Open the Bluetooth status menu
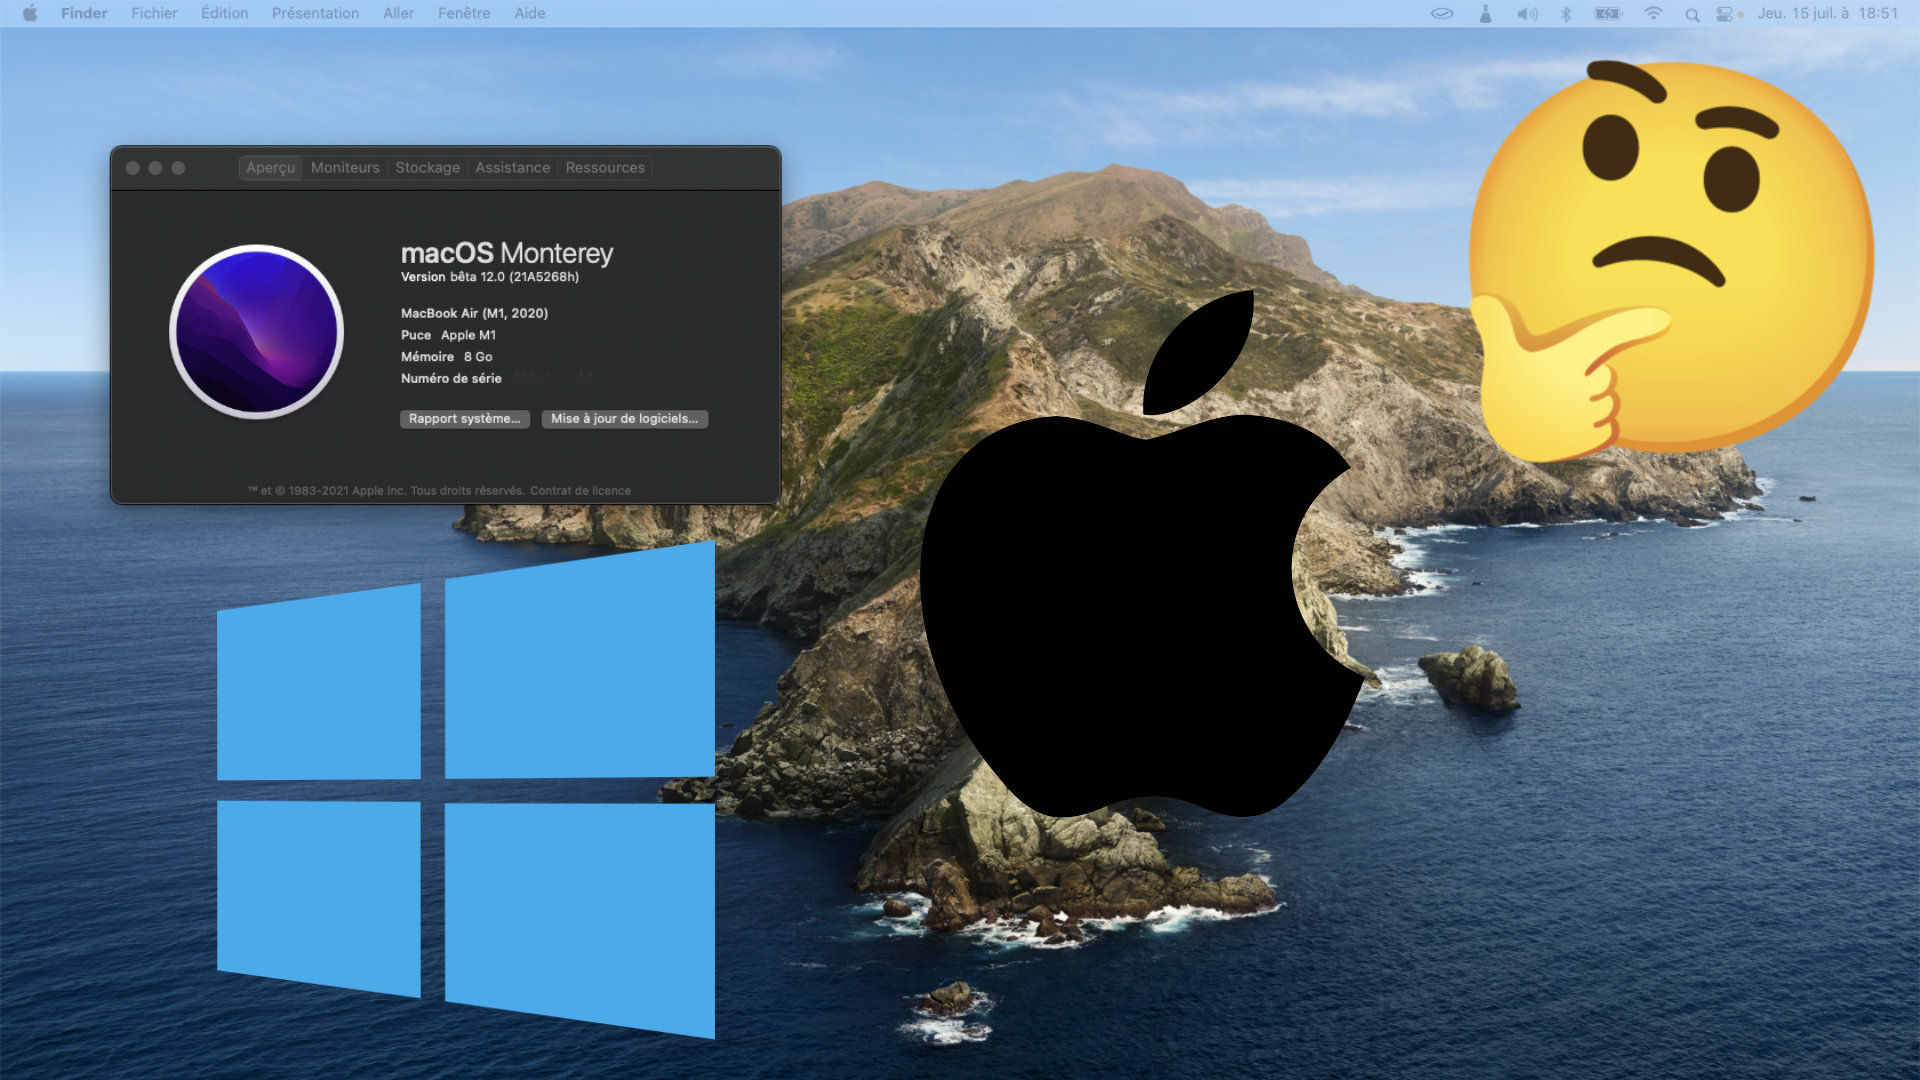 pyautogui.click(x=1567, y=14)
